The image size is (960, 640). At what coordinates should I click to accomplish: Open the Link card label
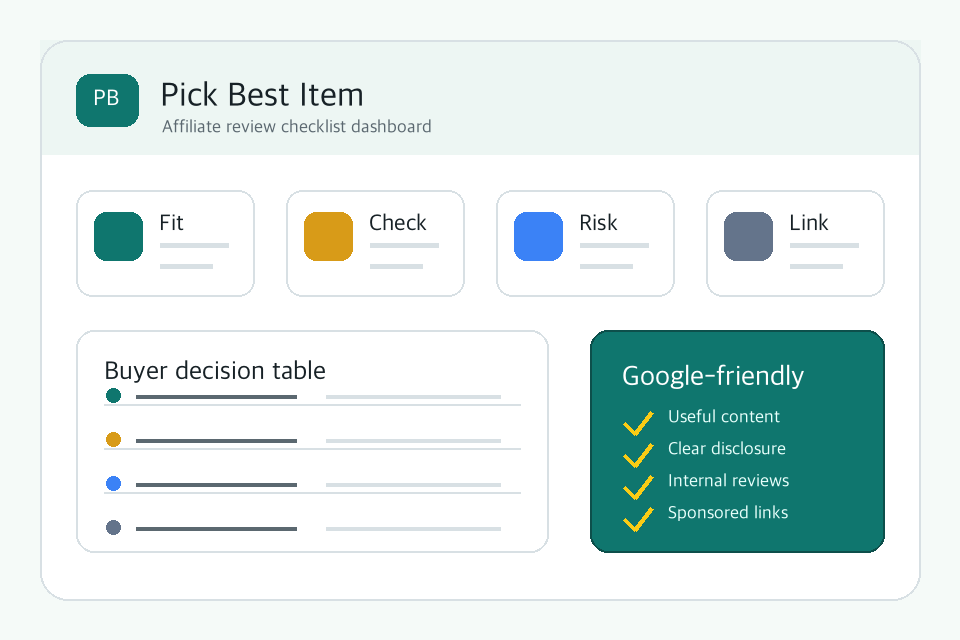tap(809, 222)
